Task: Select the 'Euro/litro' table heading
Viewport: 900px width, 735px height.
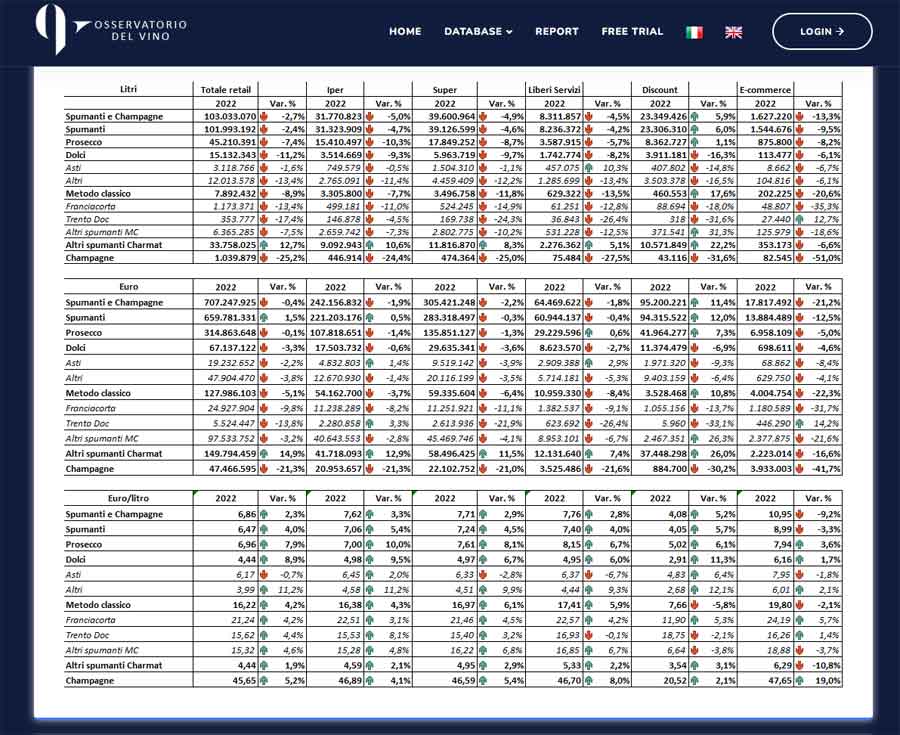Action: pos(129,498)
